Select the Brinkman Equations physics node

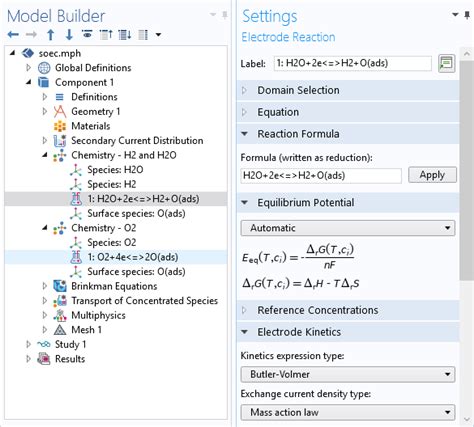tap(114, 286)
